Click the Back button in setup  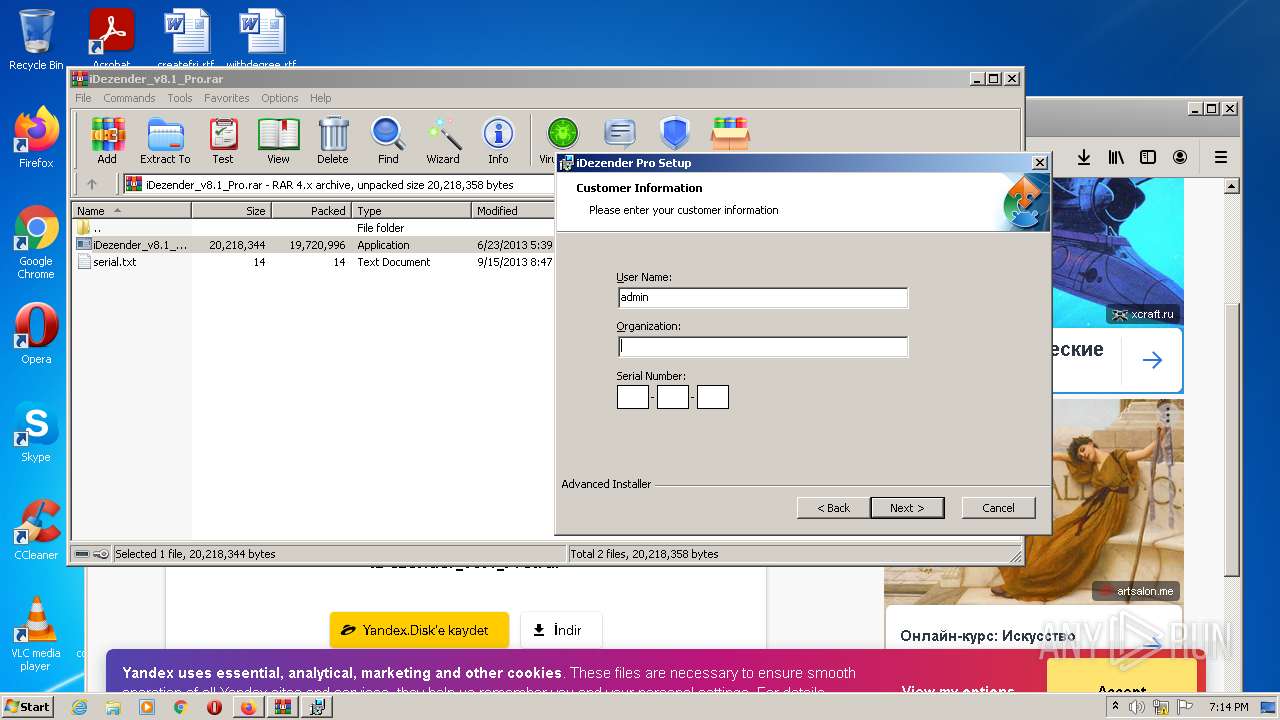pyautogui.click(x=833, y=508)
